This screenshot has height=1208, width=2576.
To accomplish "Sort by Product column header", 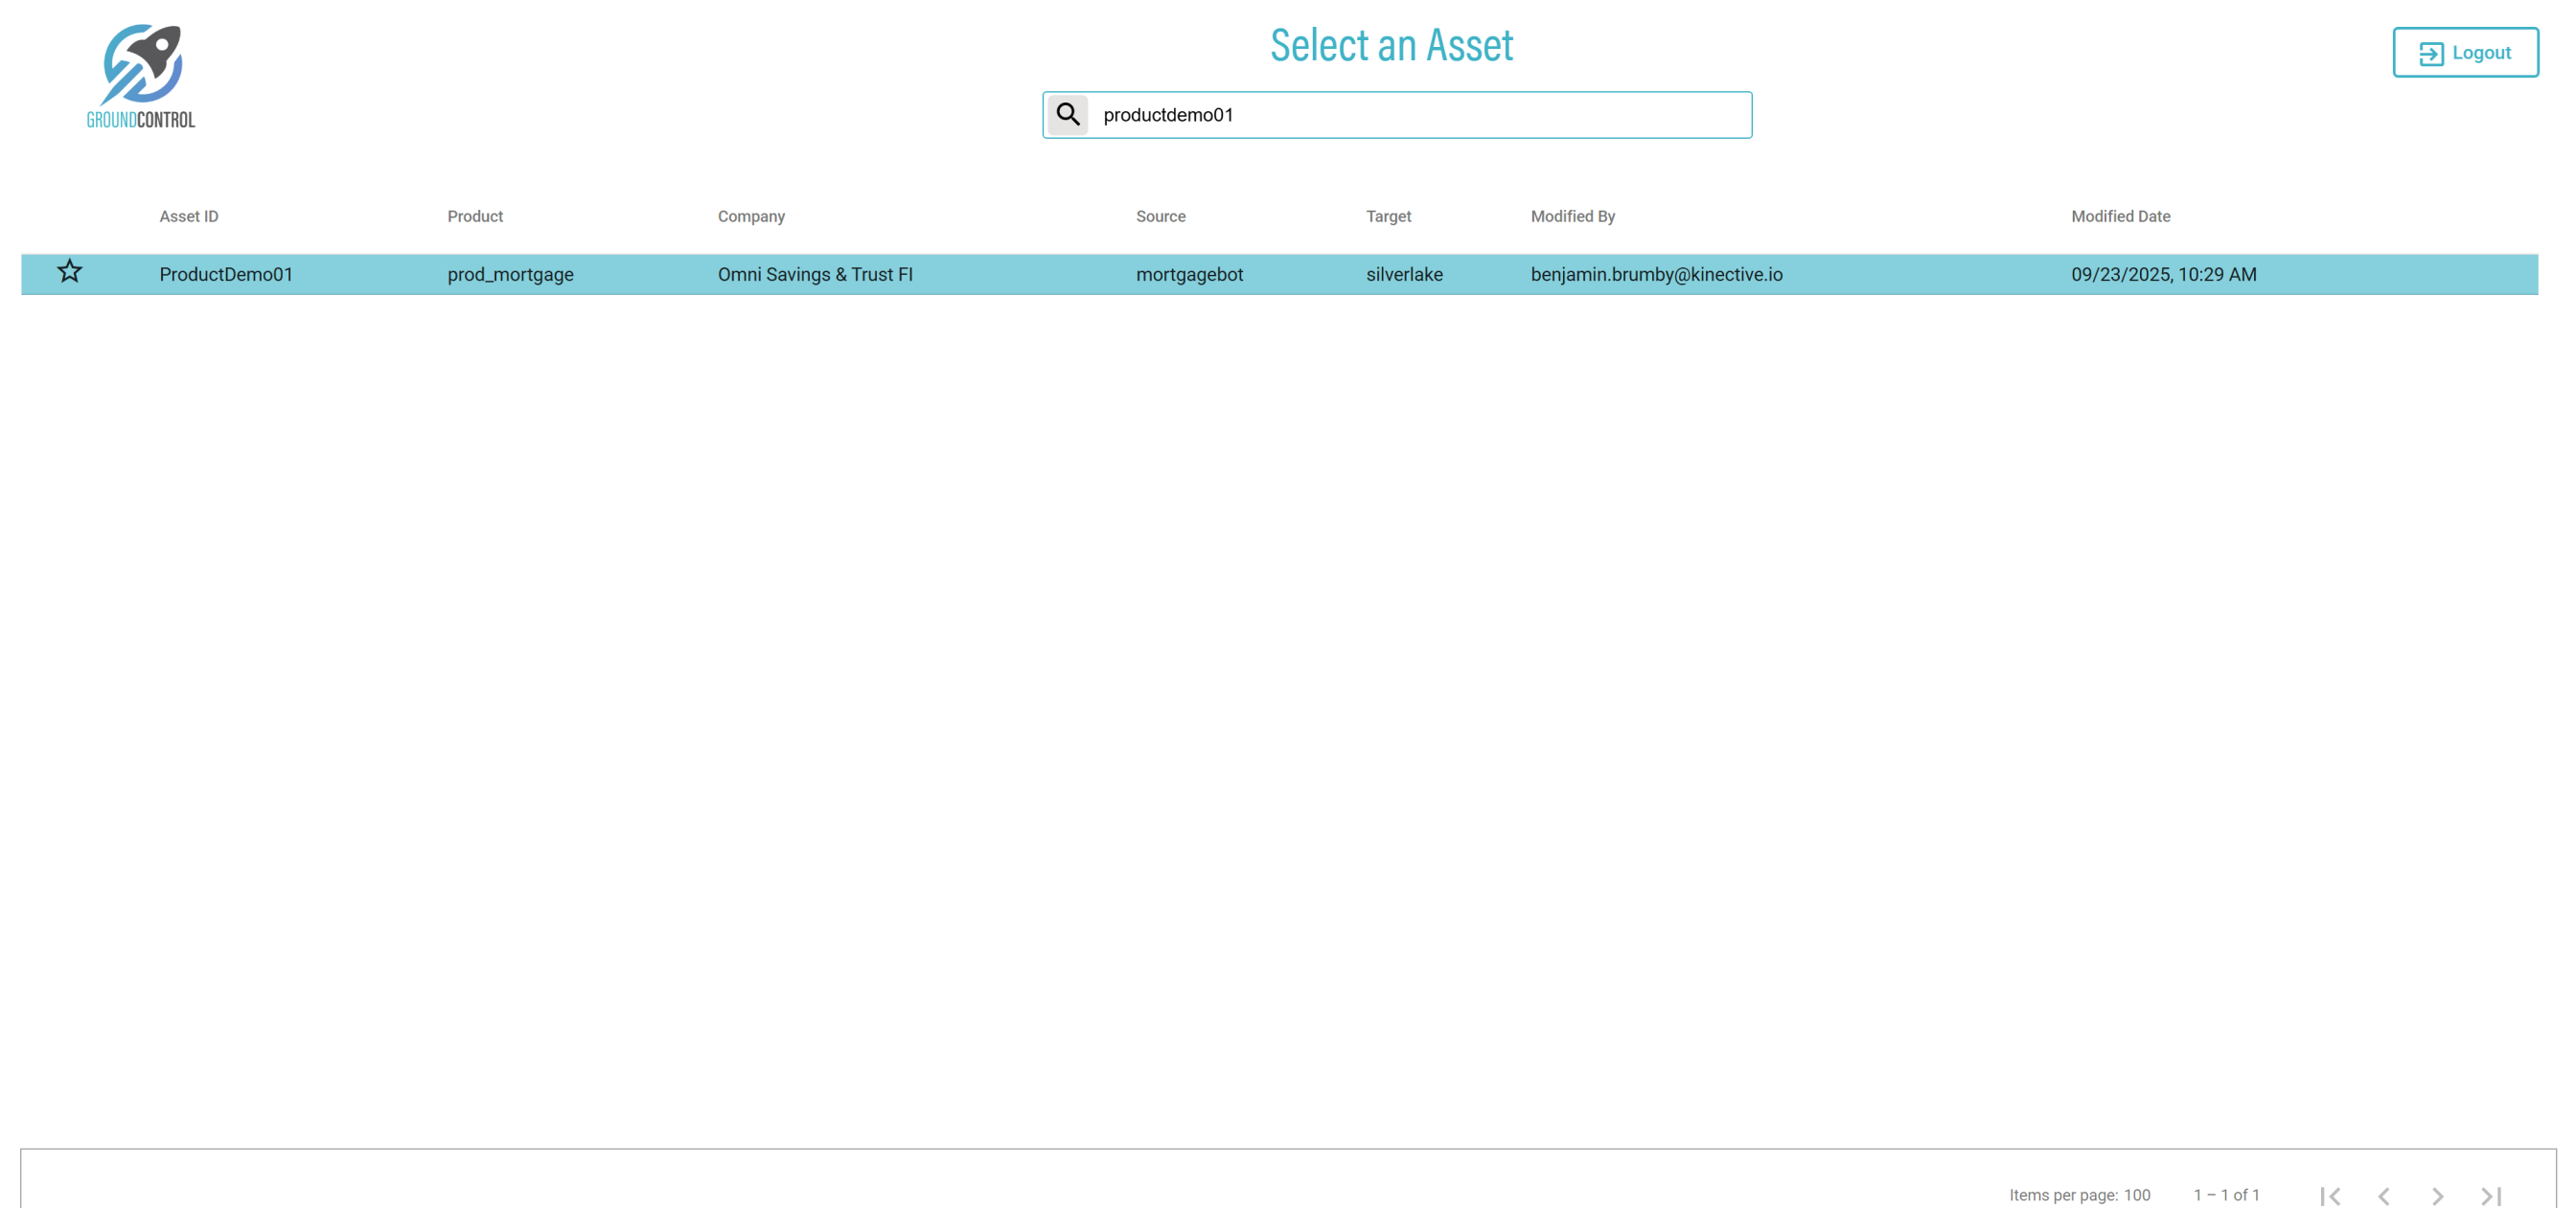I will point(475,216).
